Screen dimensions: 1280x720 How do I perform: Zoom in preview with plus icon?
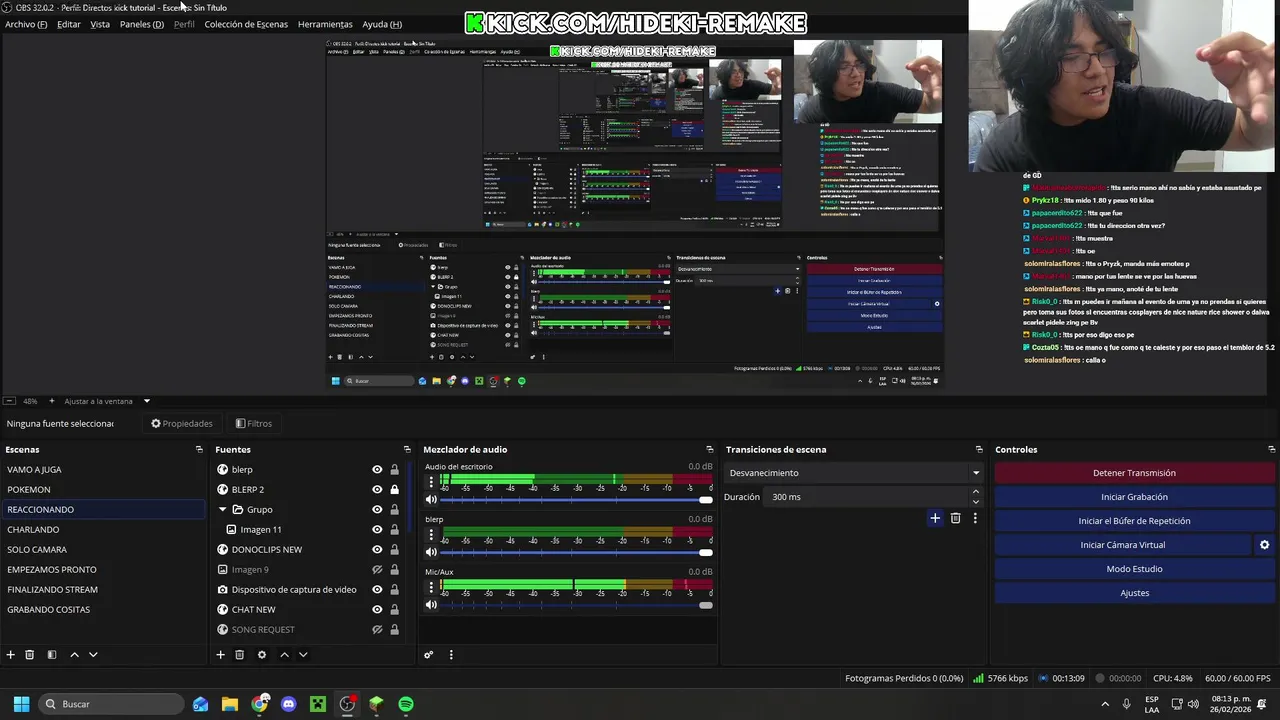[52, 401]
